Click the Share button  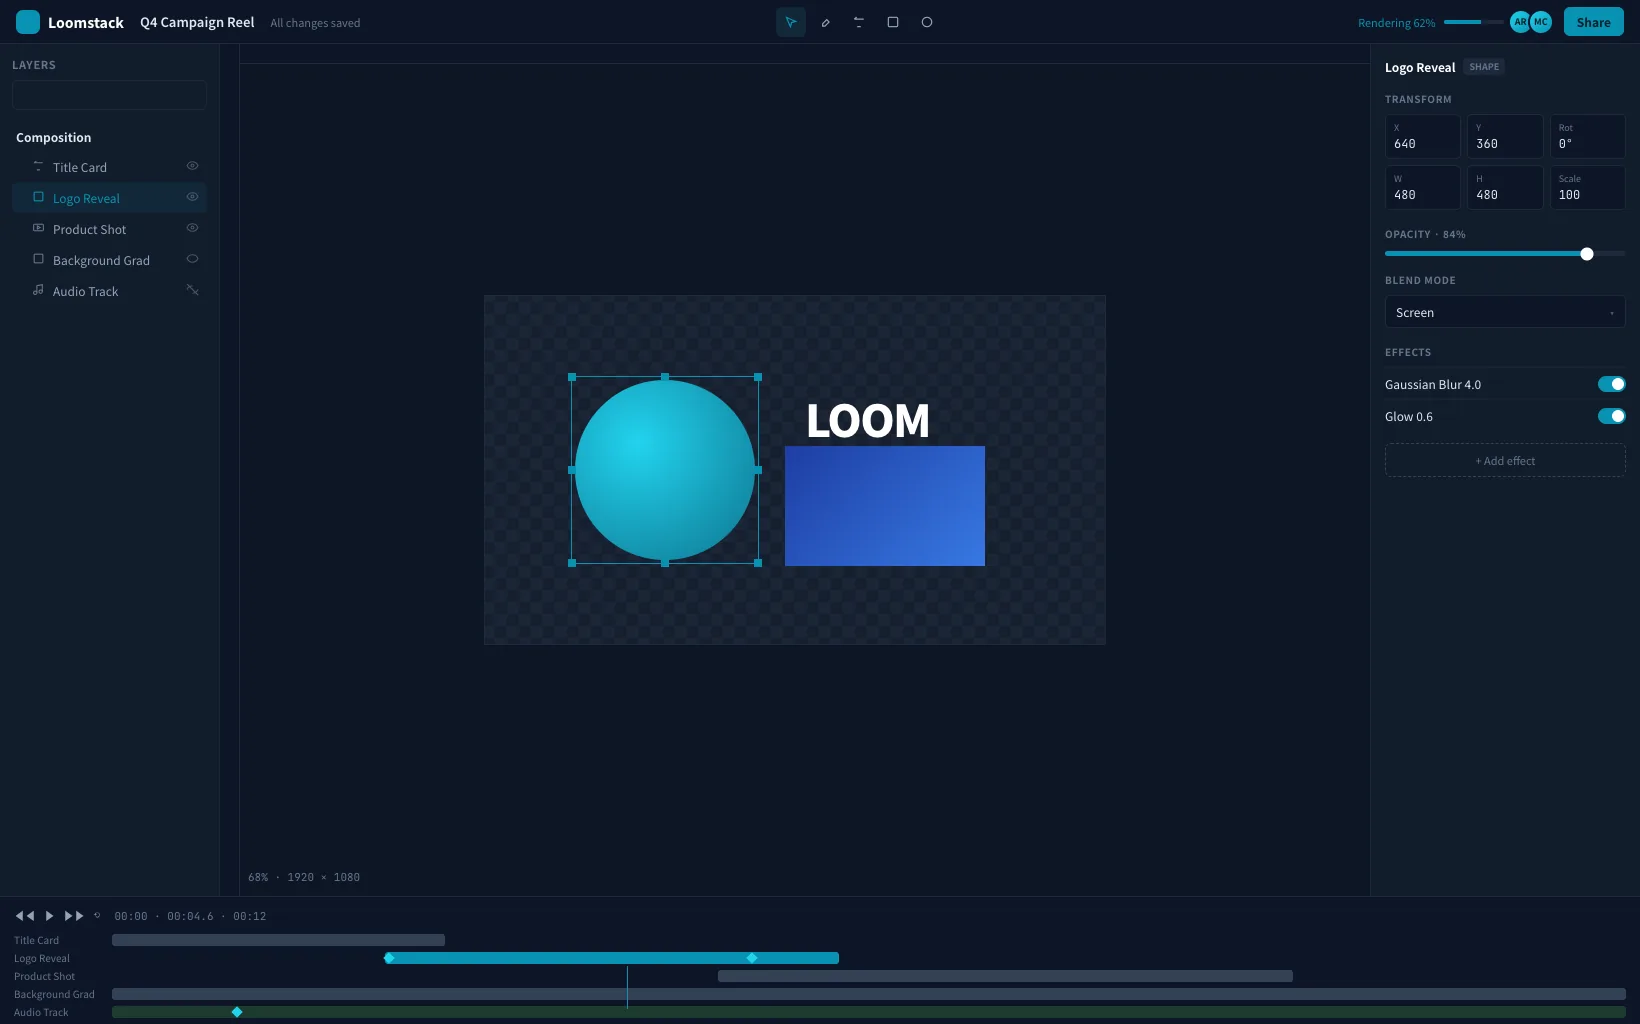coord(1594,22)
